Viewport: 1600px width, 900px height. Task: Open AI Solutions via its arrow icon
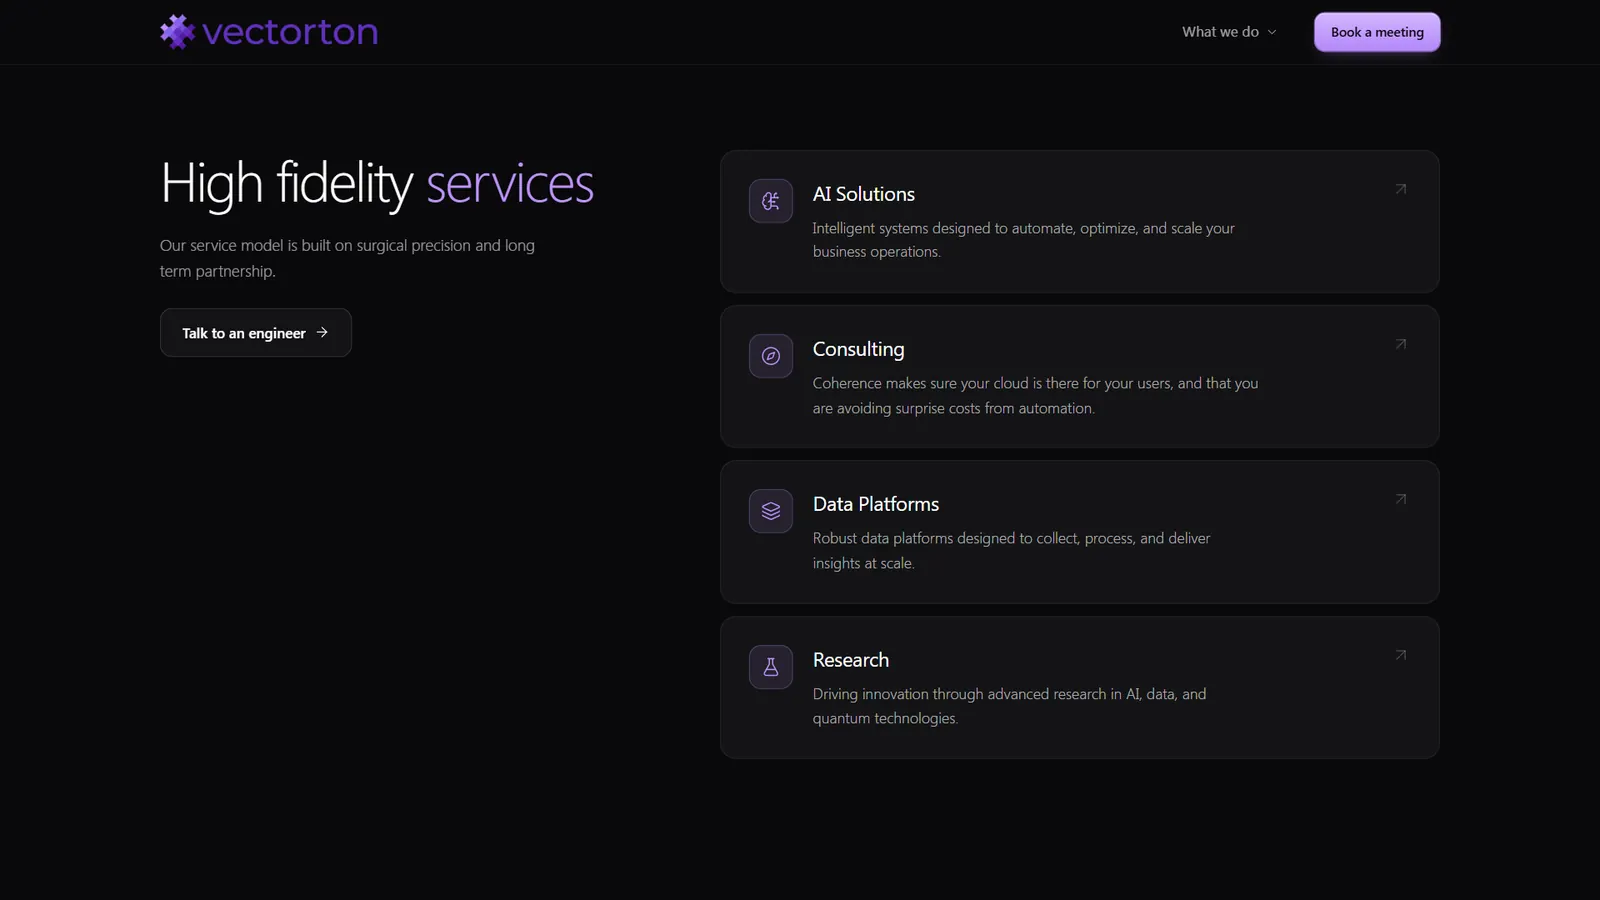[x=1401, y=189]
